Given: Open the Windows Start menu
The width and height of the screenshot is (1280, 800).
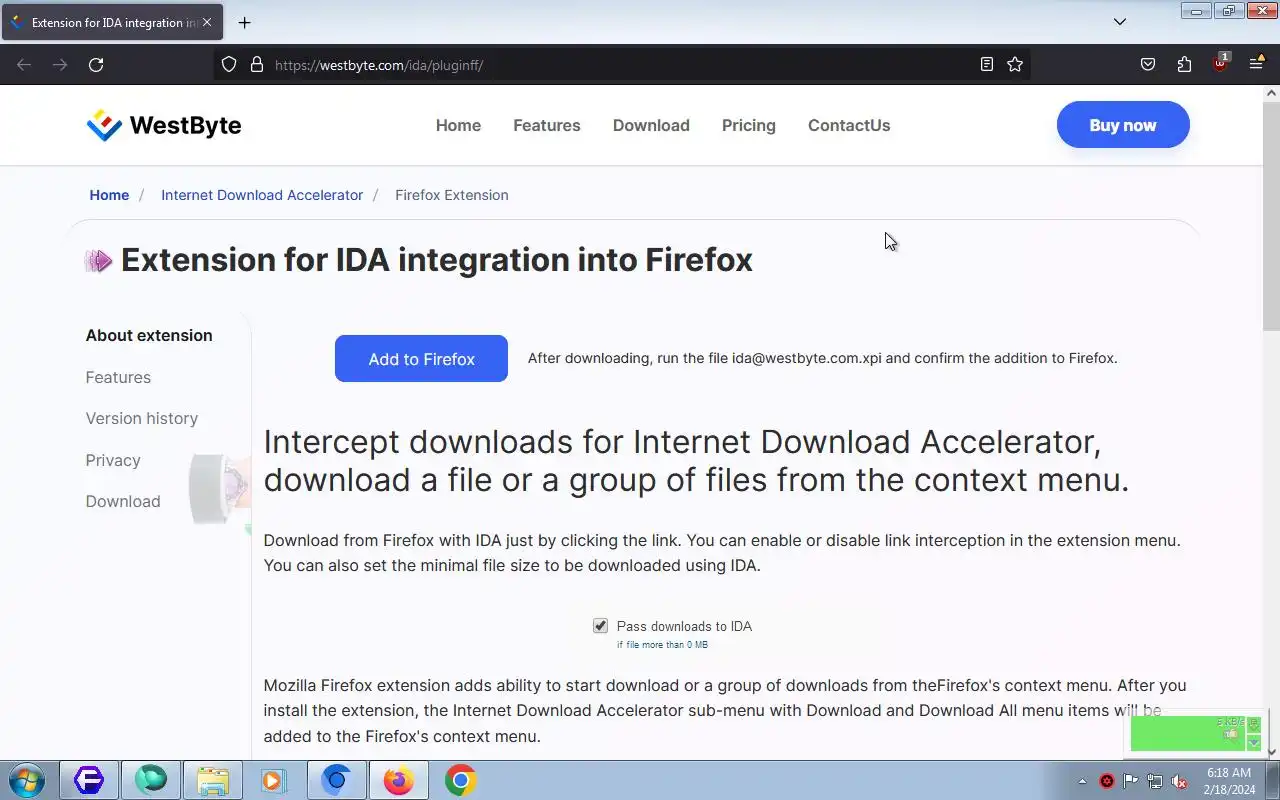Looking at the screenshot, I should [26, 780].
